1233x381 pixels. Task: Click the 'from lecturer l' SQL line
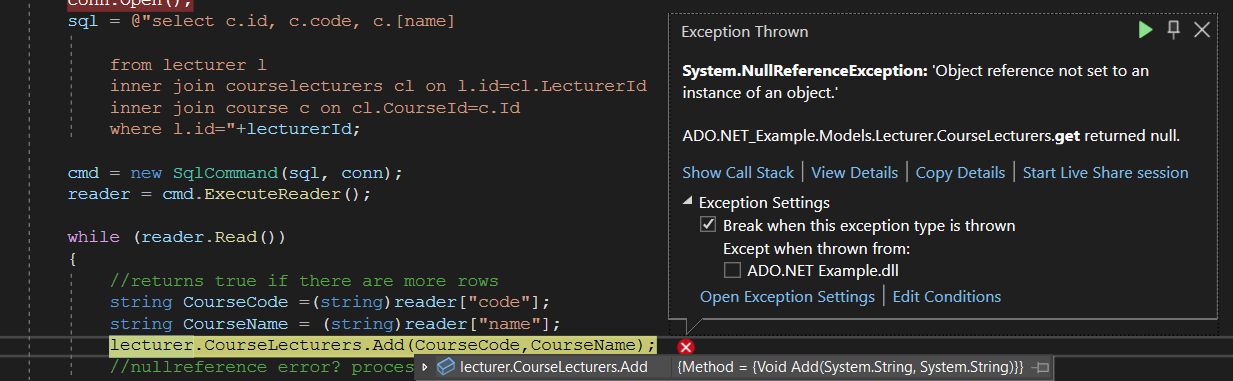(x=188, y=64)
